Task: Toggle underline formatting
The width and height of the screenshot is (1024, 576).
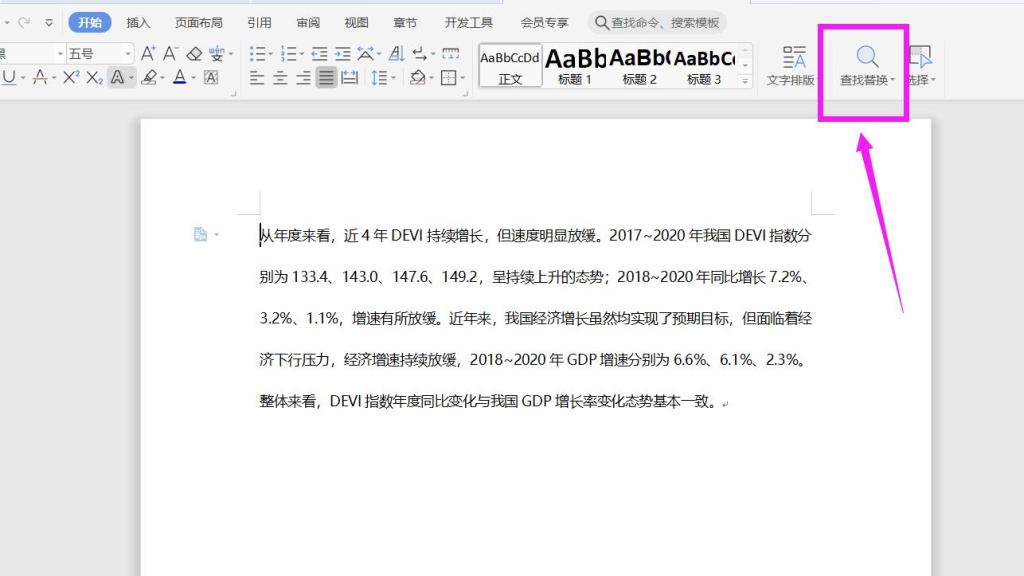Action: tap(8, 78)
